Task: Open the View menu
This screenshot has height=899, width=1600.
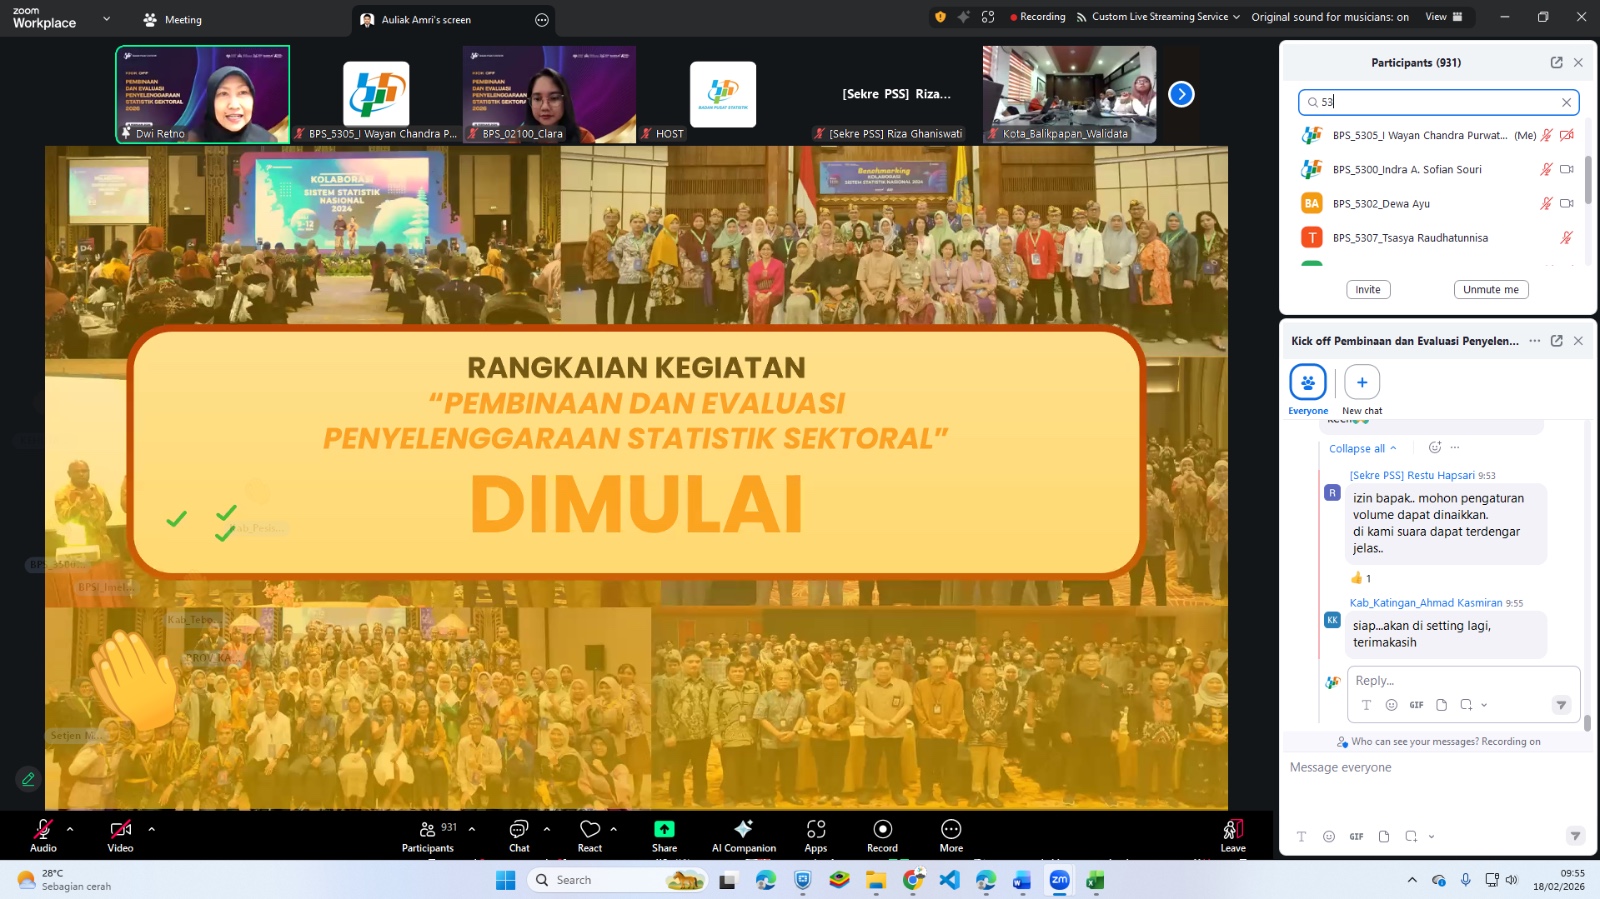Action: coord(1443,17)
